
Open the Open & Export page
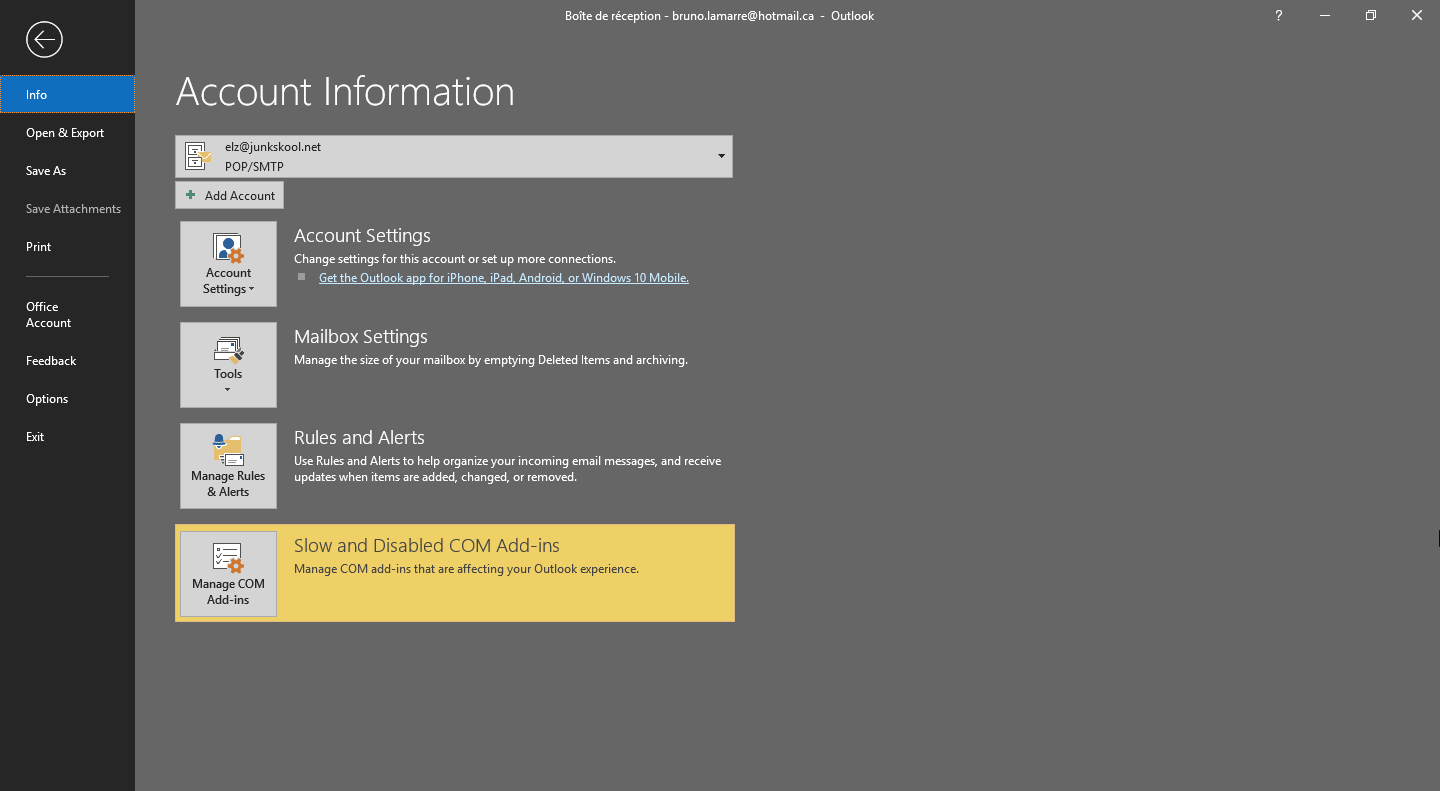point(67,133)
